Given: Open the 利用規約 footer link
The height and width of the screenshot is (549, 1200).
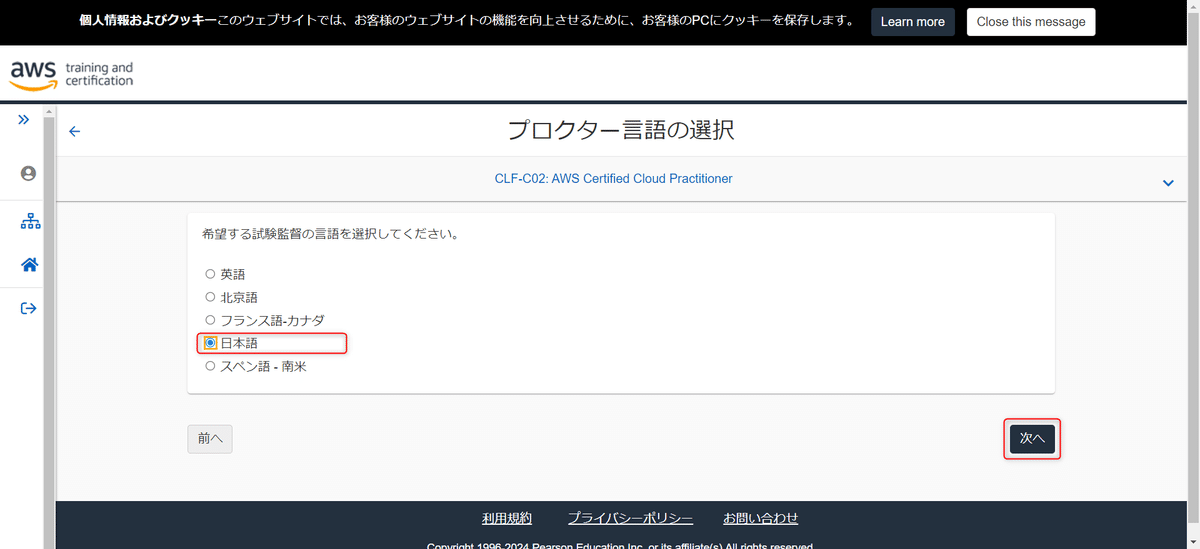Looking at the screenshot, I should point(507,518).
